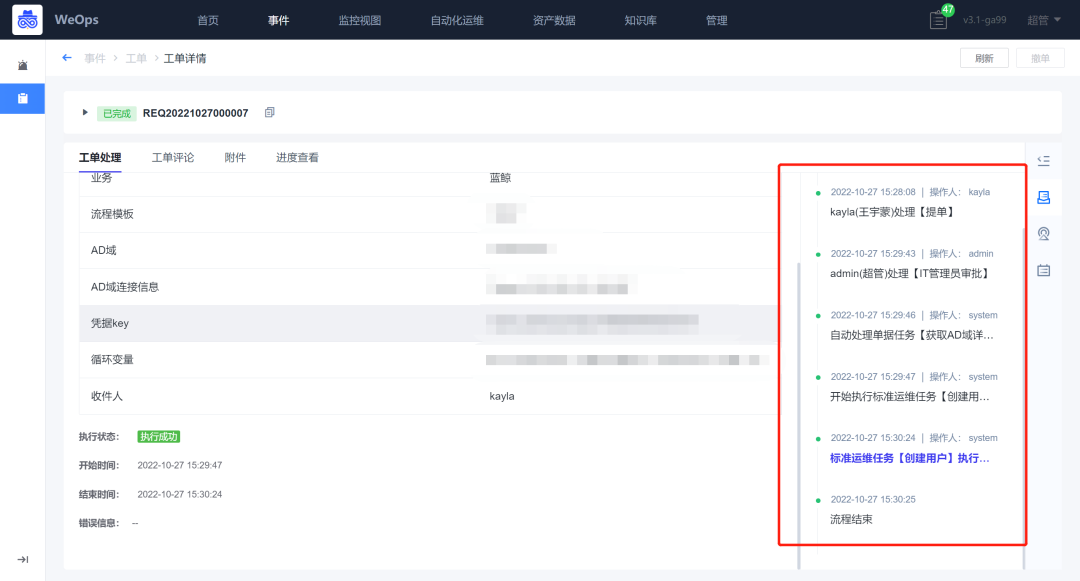This screenshot has height=581, width=1080.
Task: Open the 自动化运维 menu
Action: (456, 19)
